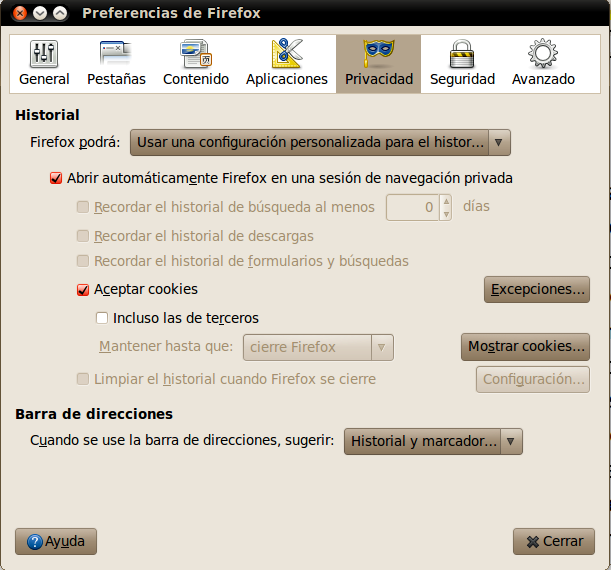
Task: Toggle Recordar el historial de descargas checkbox
Action: [x=83, y=236]
